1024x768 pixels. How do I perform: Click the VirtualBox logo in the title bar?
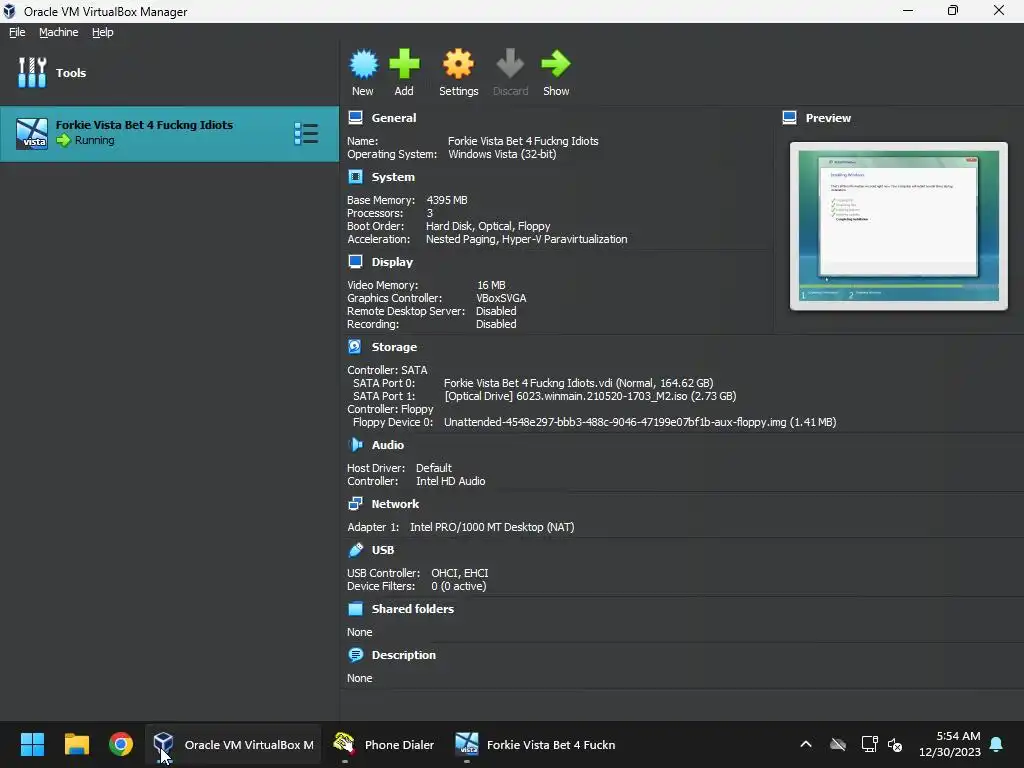[10, 11]
